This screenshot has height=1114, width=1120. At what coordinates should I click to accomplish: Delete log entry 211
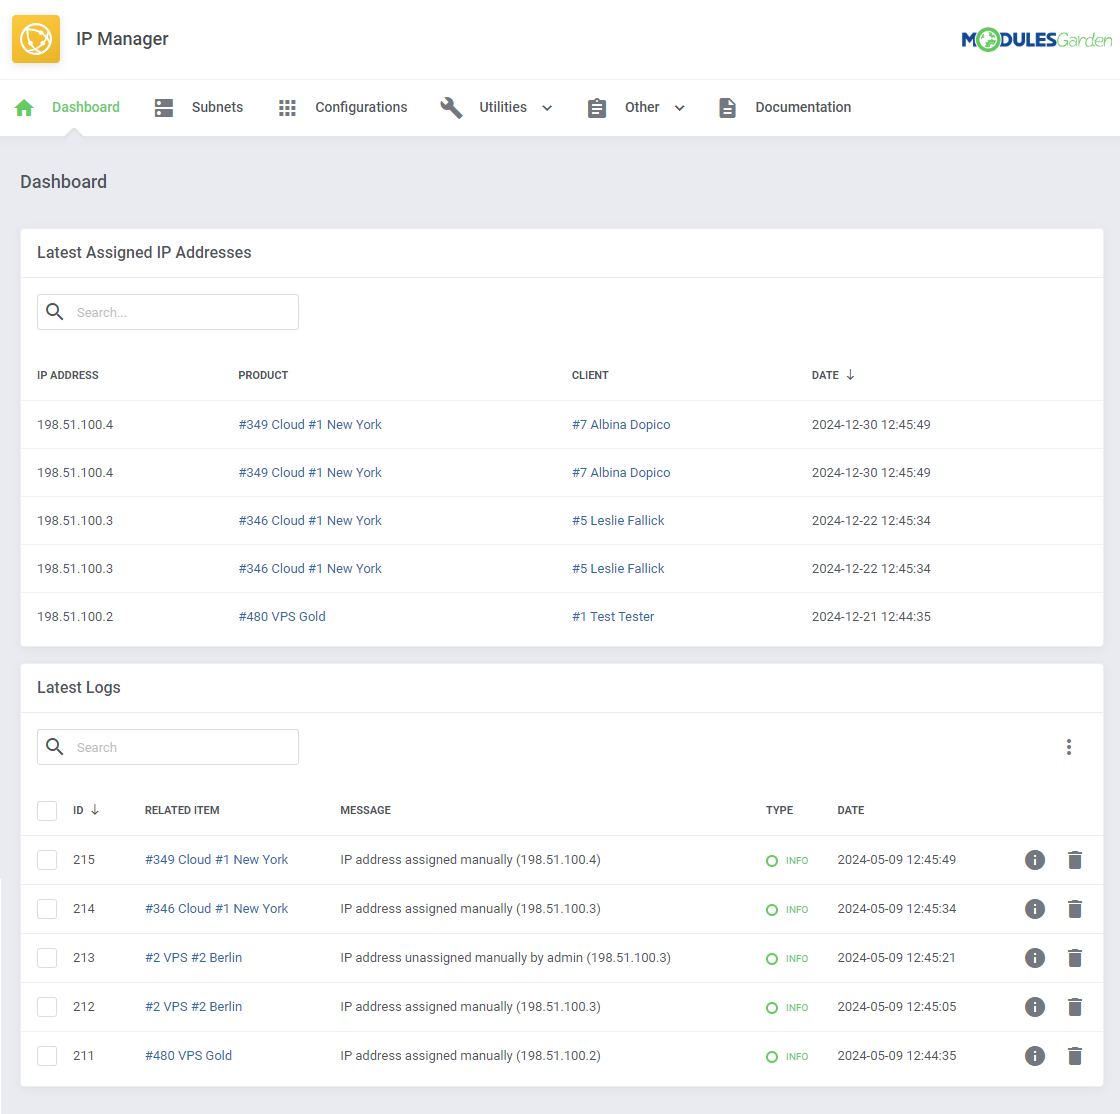point(1074,1055)
